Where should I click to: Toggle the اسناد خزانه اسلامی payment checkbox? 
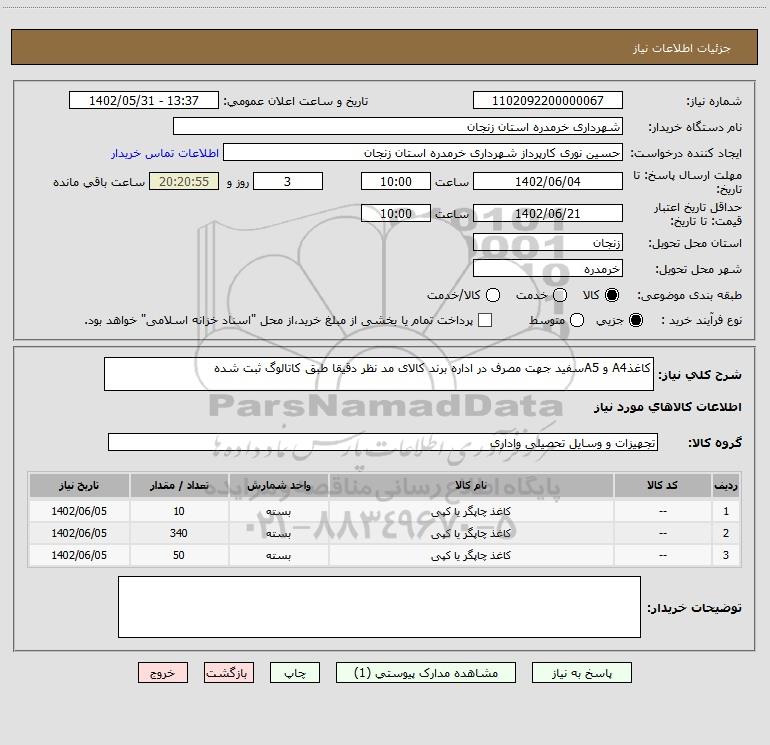coord(485,320)
